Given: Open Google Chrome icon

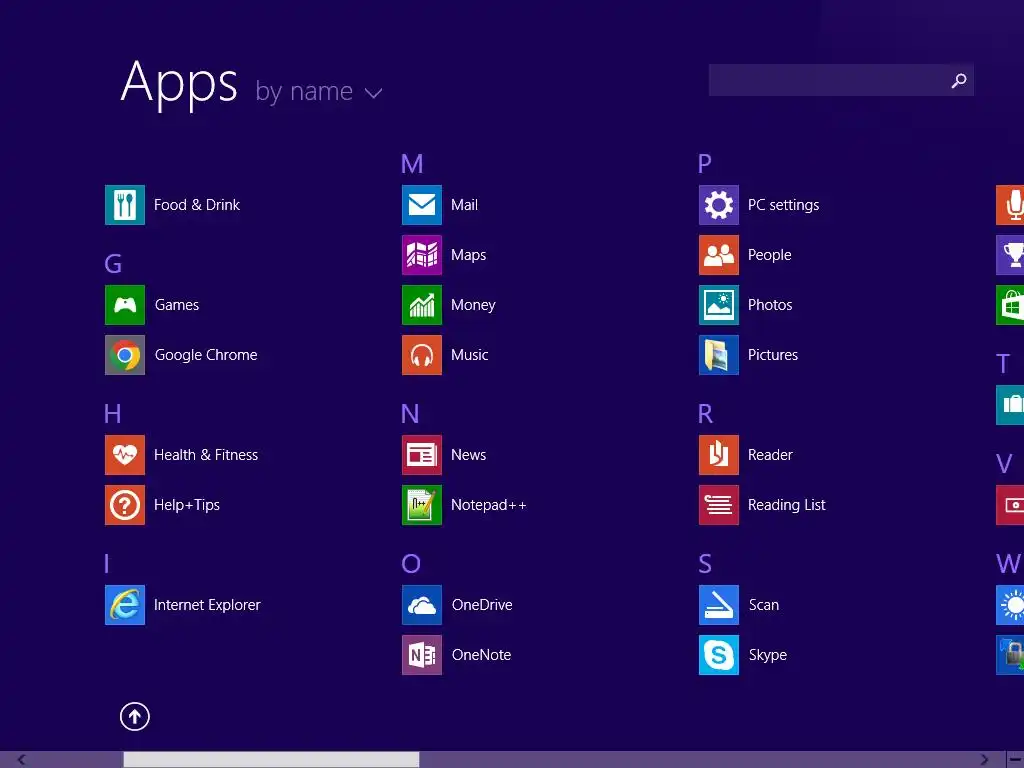Looking at the screenshot, I should coord(125,355).
